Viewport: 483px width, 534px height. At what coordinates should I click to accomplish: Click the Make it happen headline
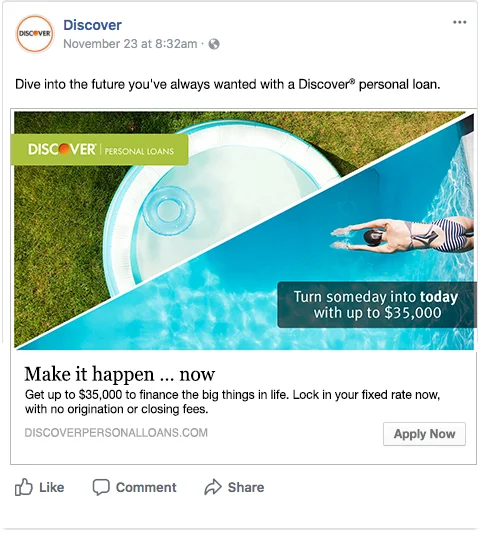(x=120, y=374)
